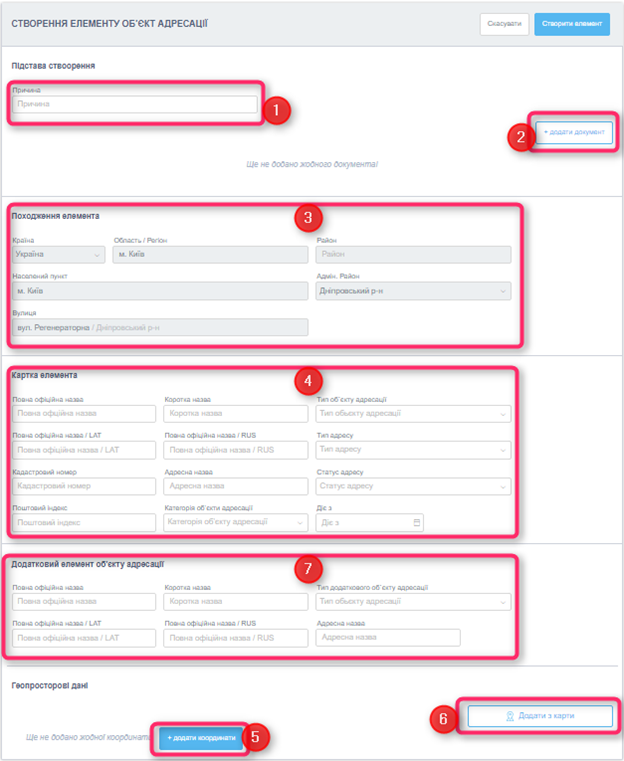Click Повна офіційна назва / RUS in Картка елемента
The width and height of the screenshot is (624, 761).
point(235,450)
